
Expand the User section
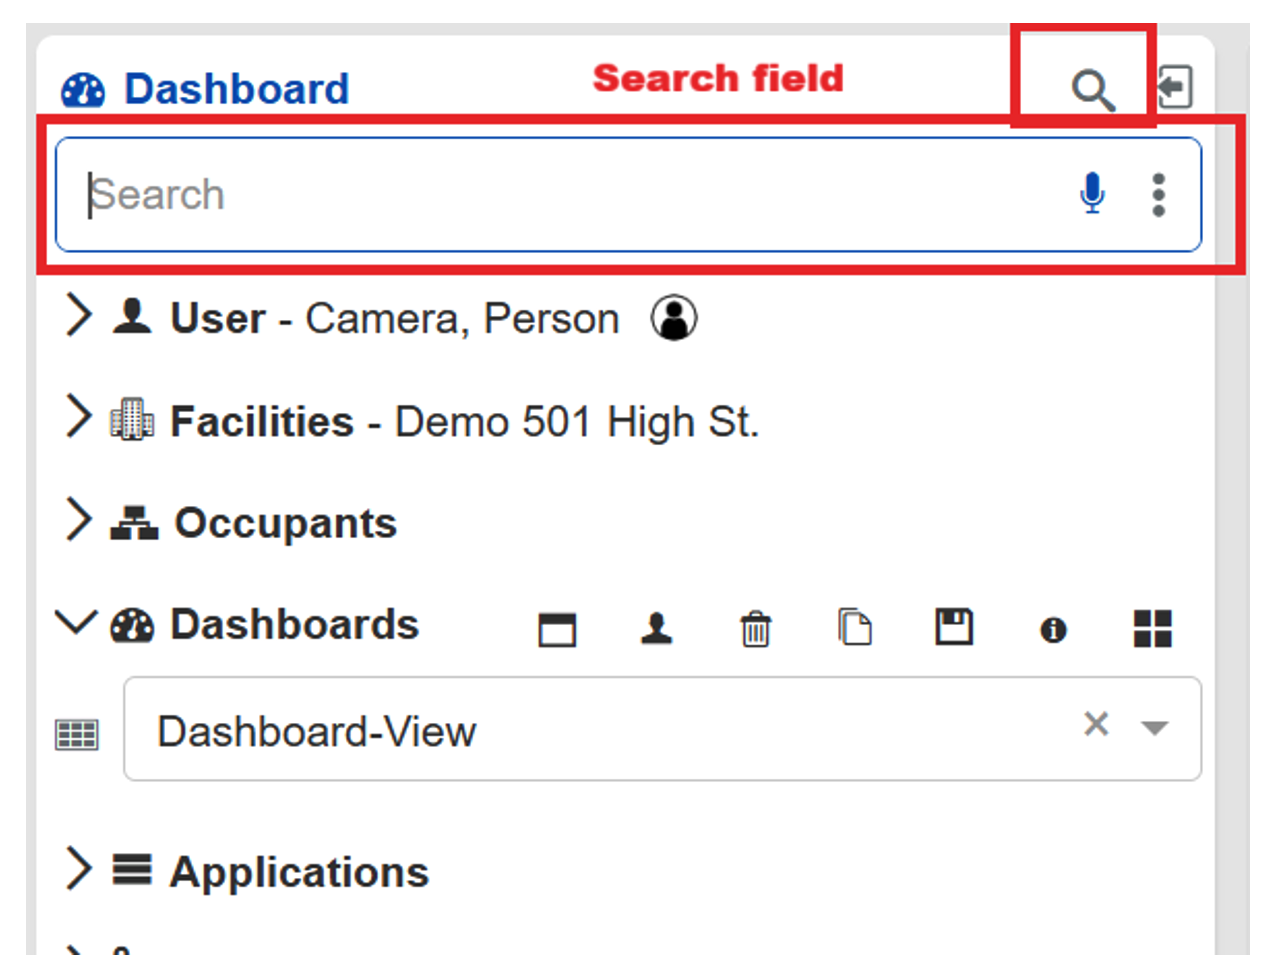click(78, 316)
